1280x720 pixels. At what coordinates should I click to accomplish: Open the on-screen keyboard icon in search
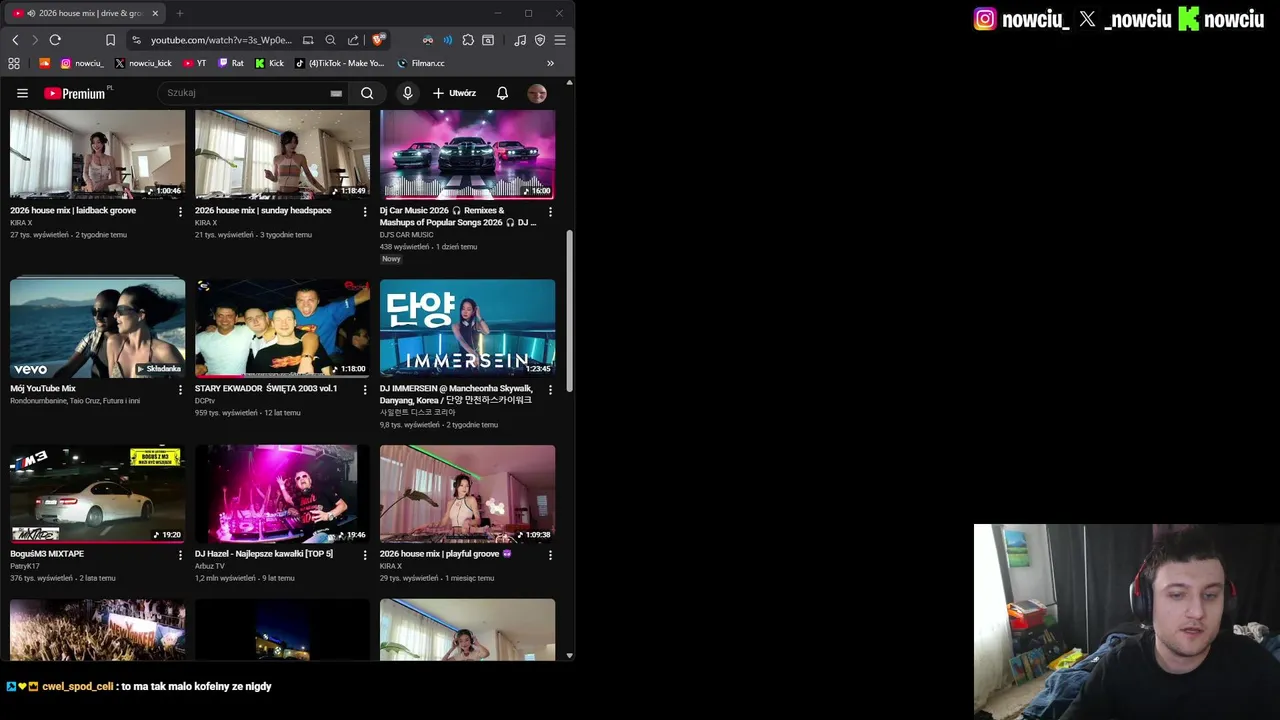click(x=336, y=93)
